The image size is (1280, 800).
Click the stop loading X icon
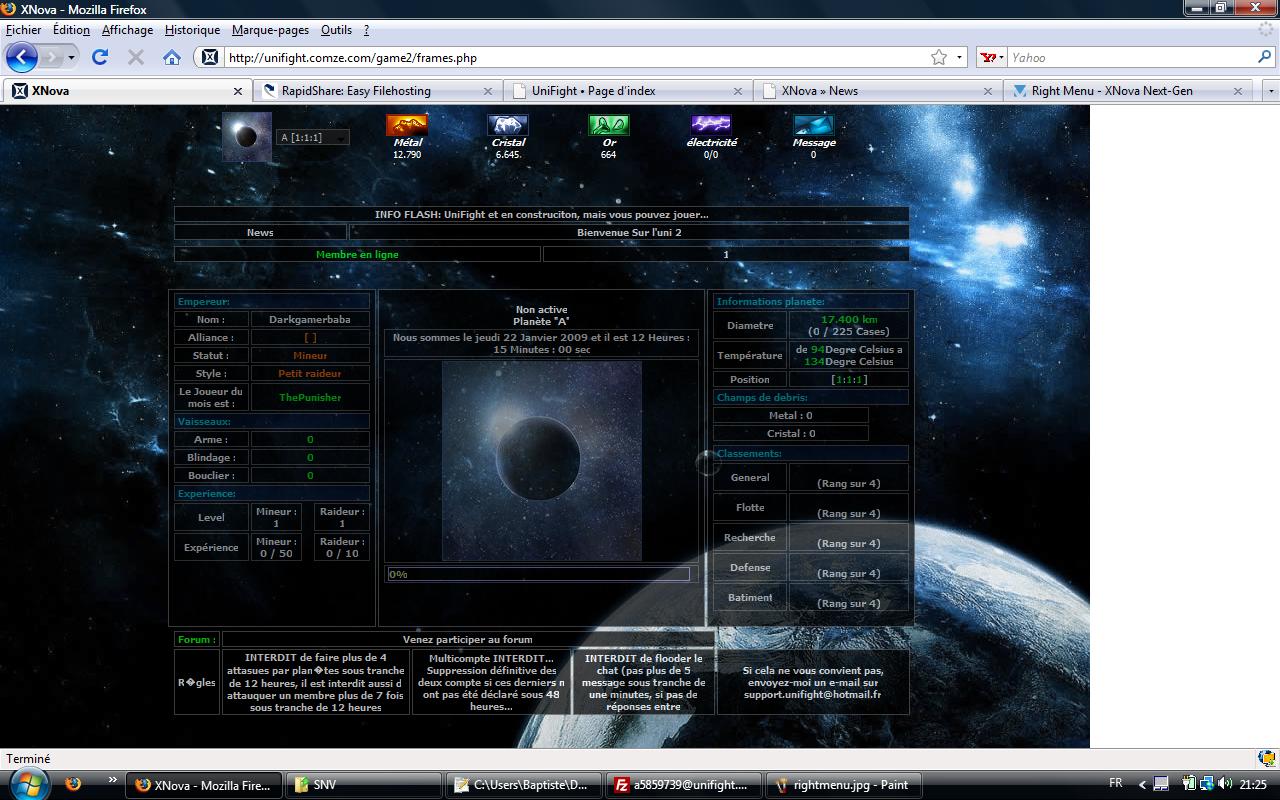pyautogui.click(x=136, y=57)
